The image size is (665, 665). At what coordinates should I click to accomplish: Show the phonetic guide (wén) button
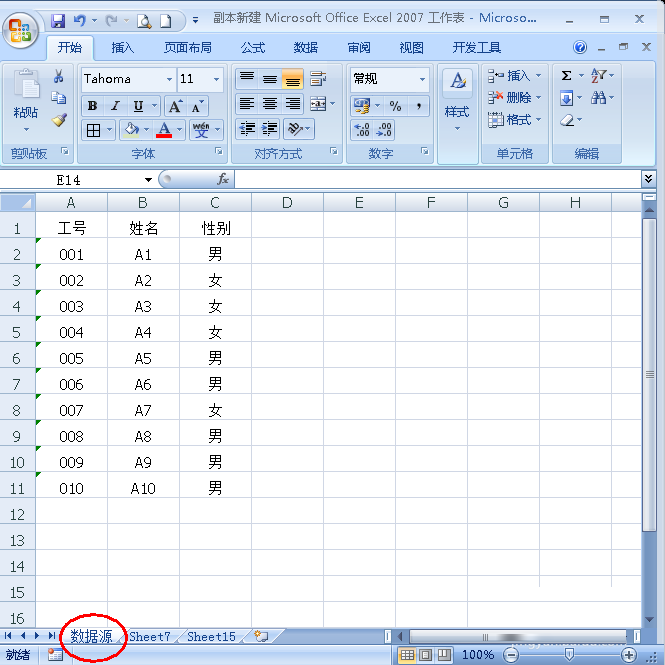(201, 129)
